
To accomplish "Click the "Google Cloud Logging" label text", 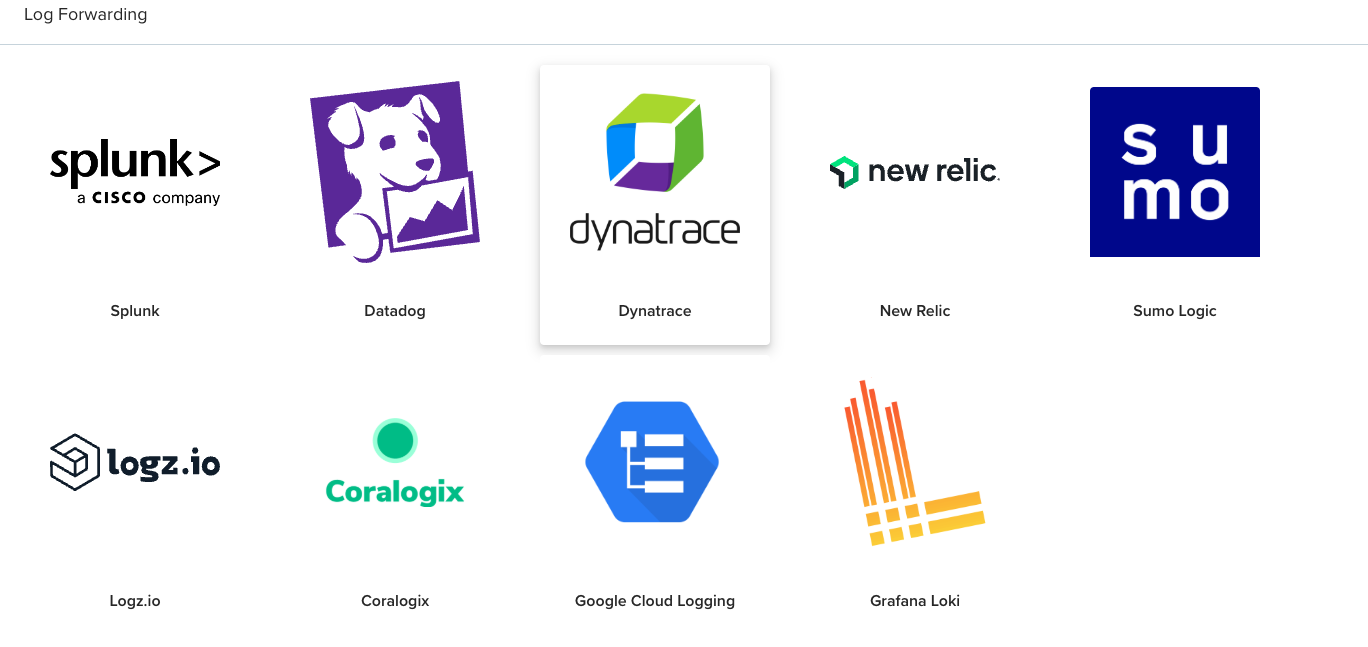I will coord(655,601).
